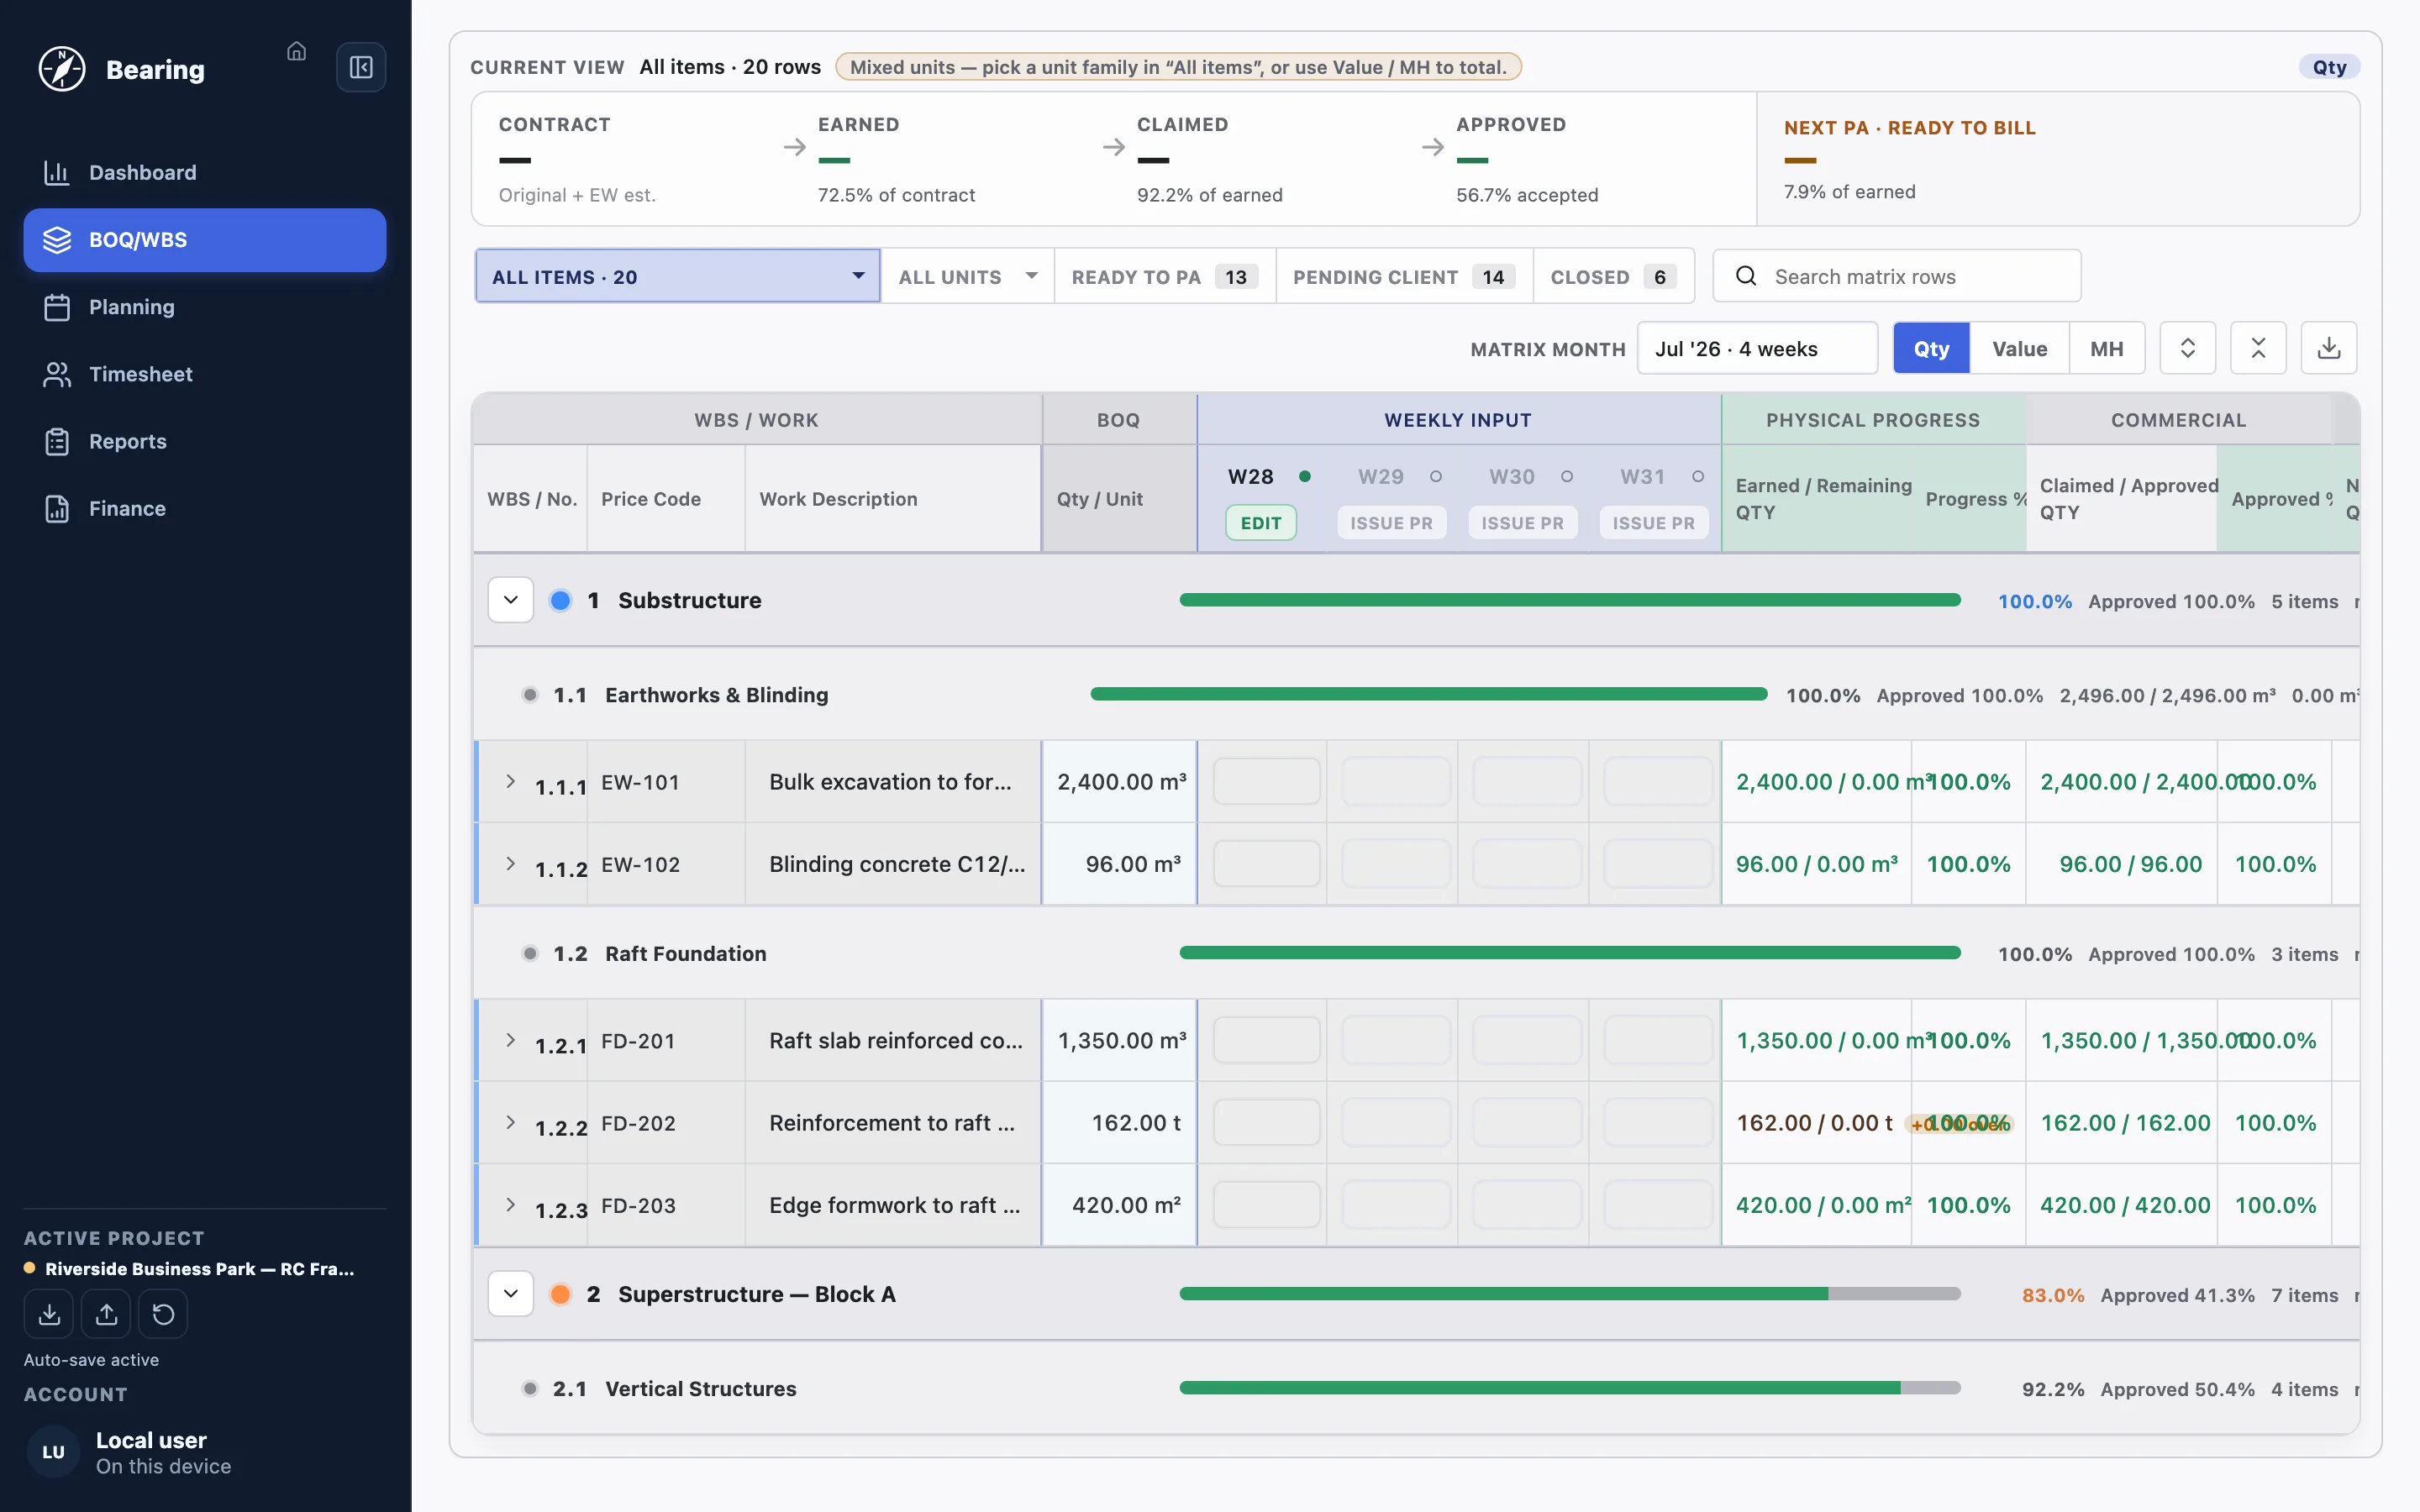Expand row 1.2.2 Reinforcement to raft
Viewport: 2420px width, 1512px height.
click(511, 1122)
